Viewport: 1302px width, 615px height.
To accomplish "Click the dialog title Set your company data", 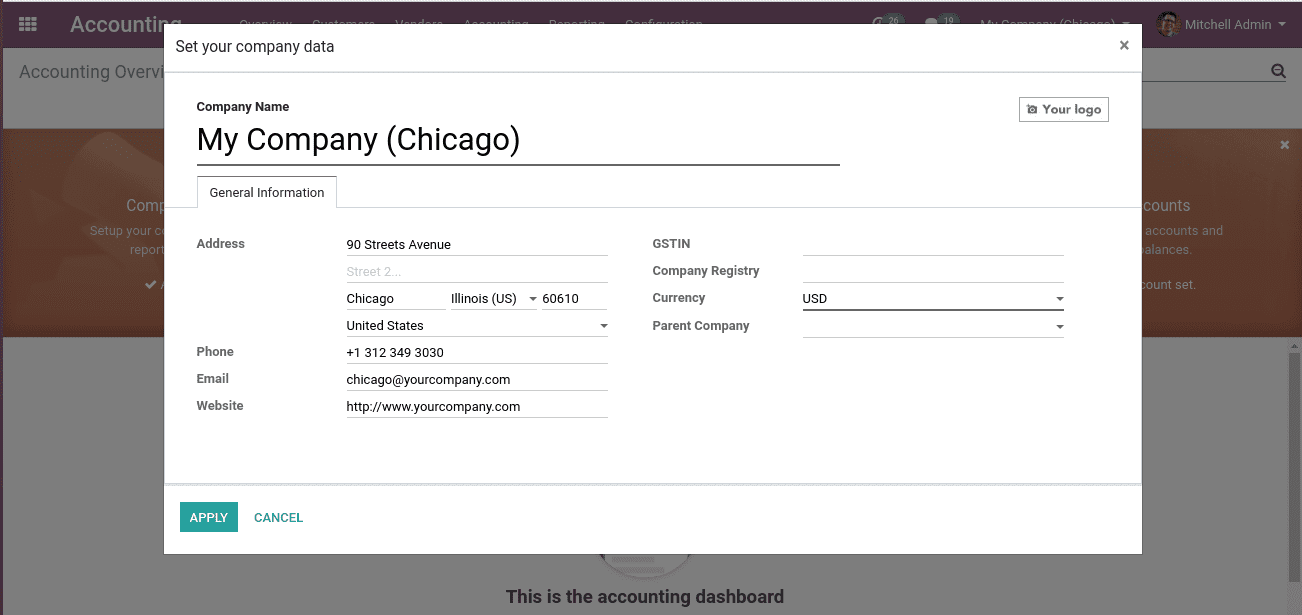I will pos(255,46).
